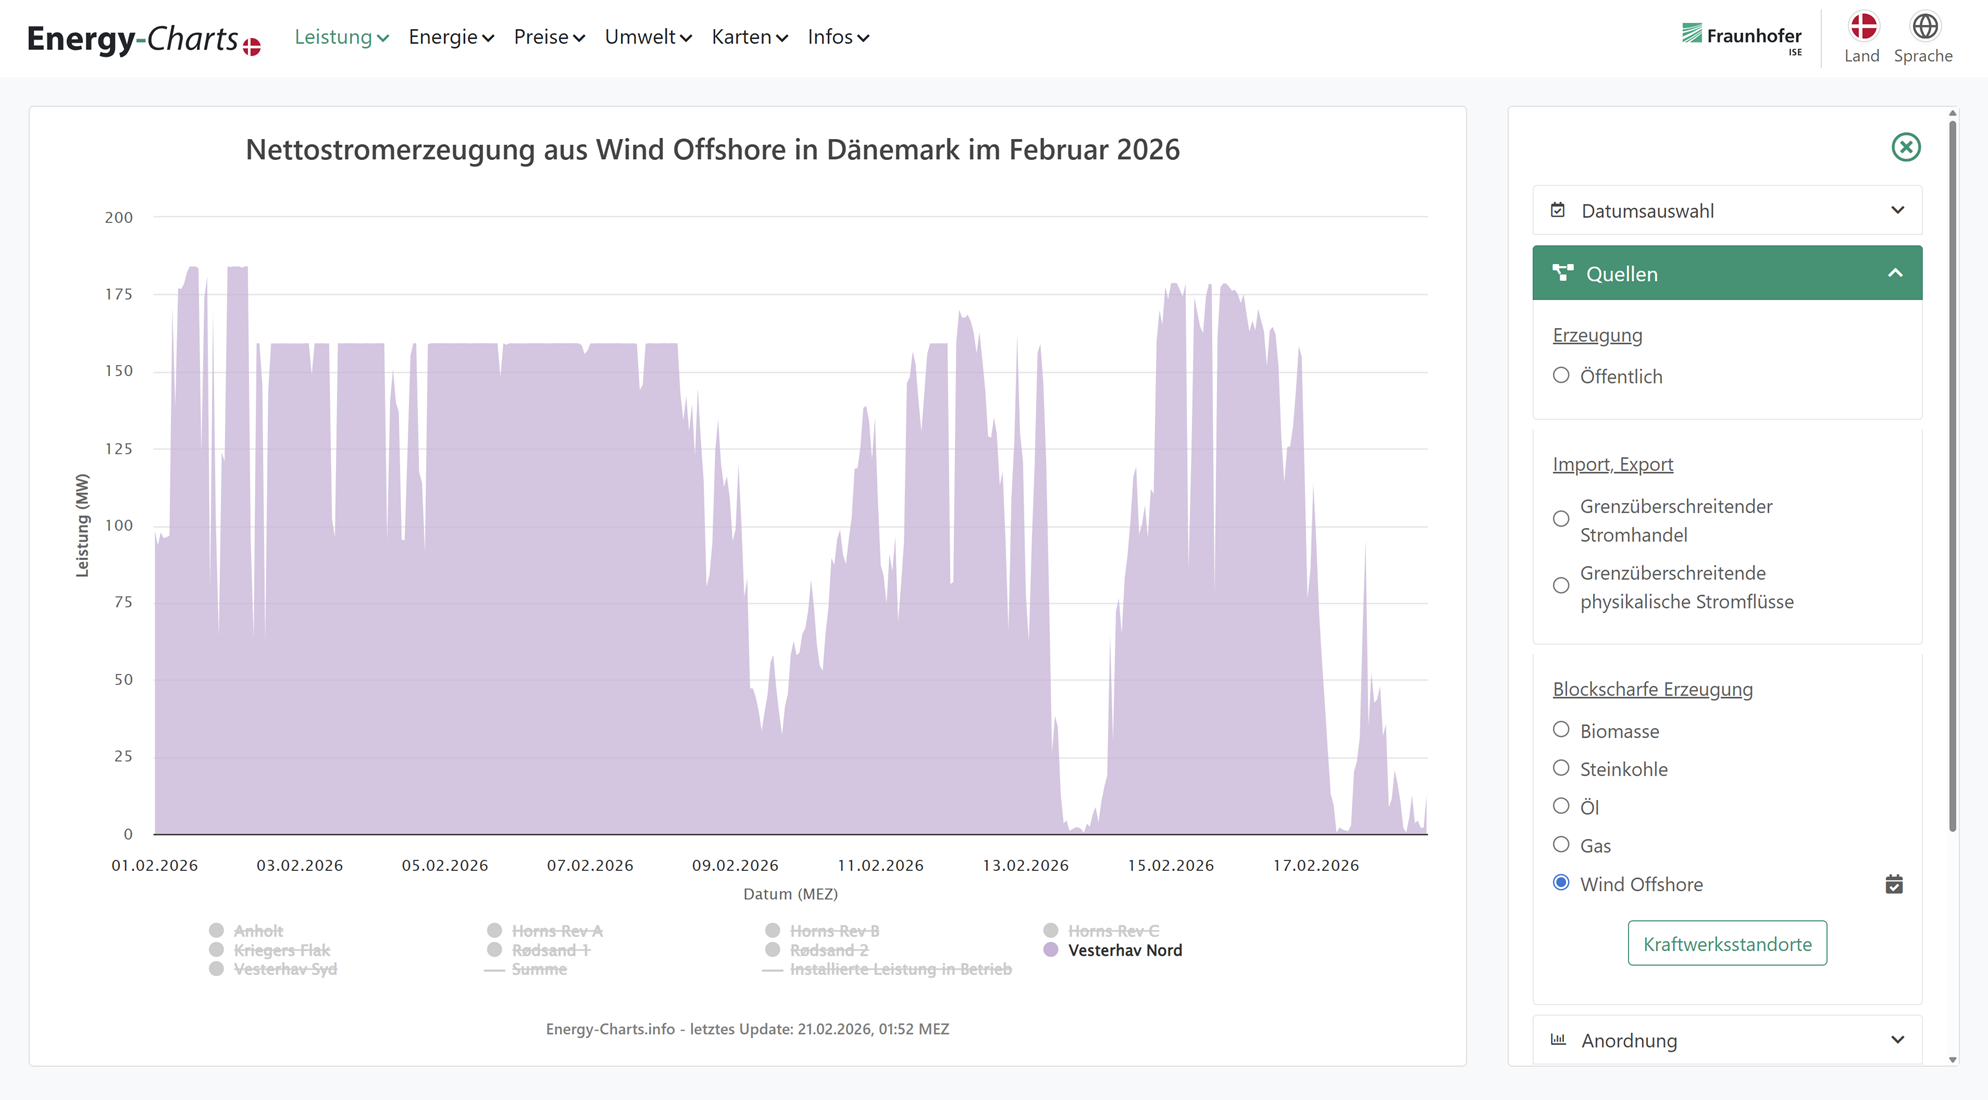Click the calendar icon in Datumsauswahl
The image size is (1988, 1100).
[x=1558, y=210]
